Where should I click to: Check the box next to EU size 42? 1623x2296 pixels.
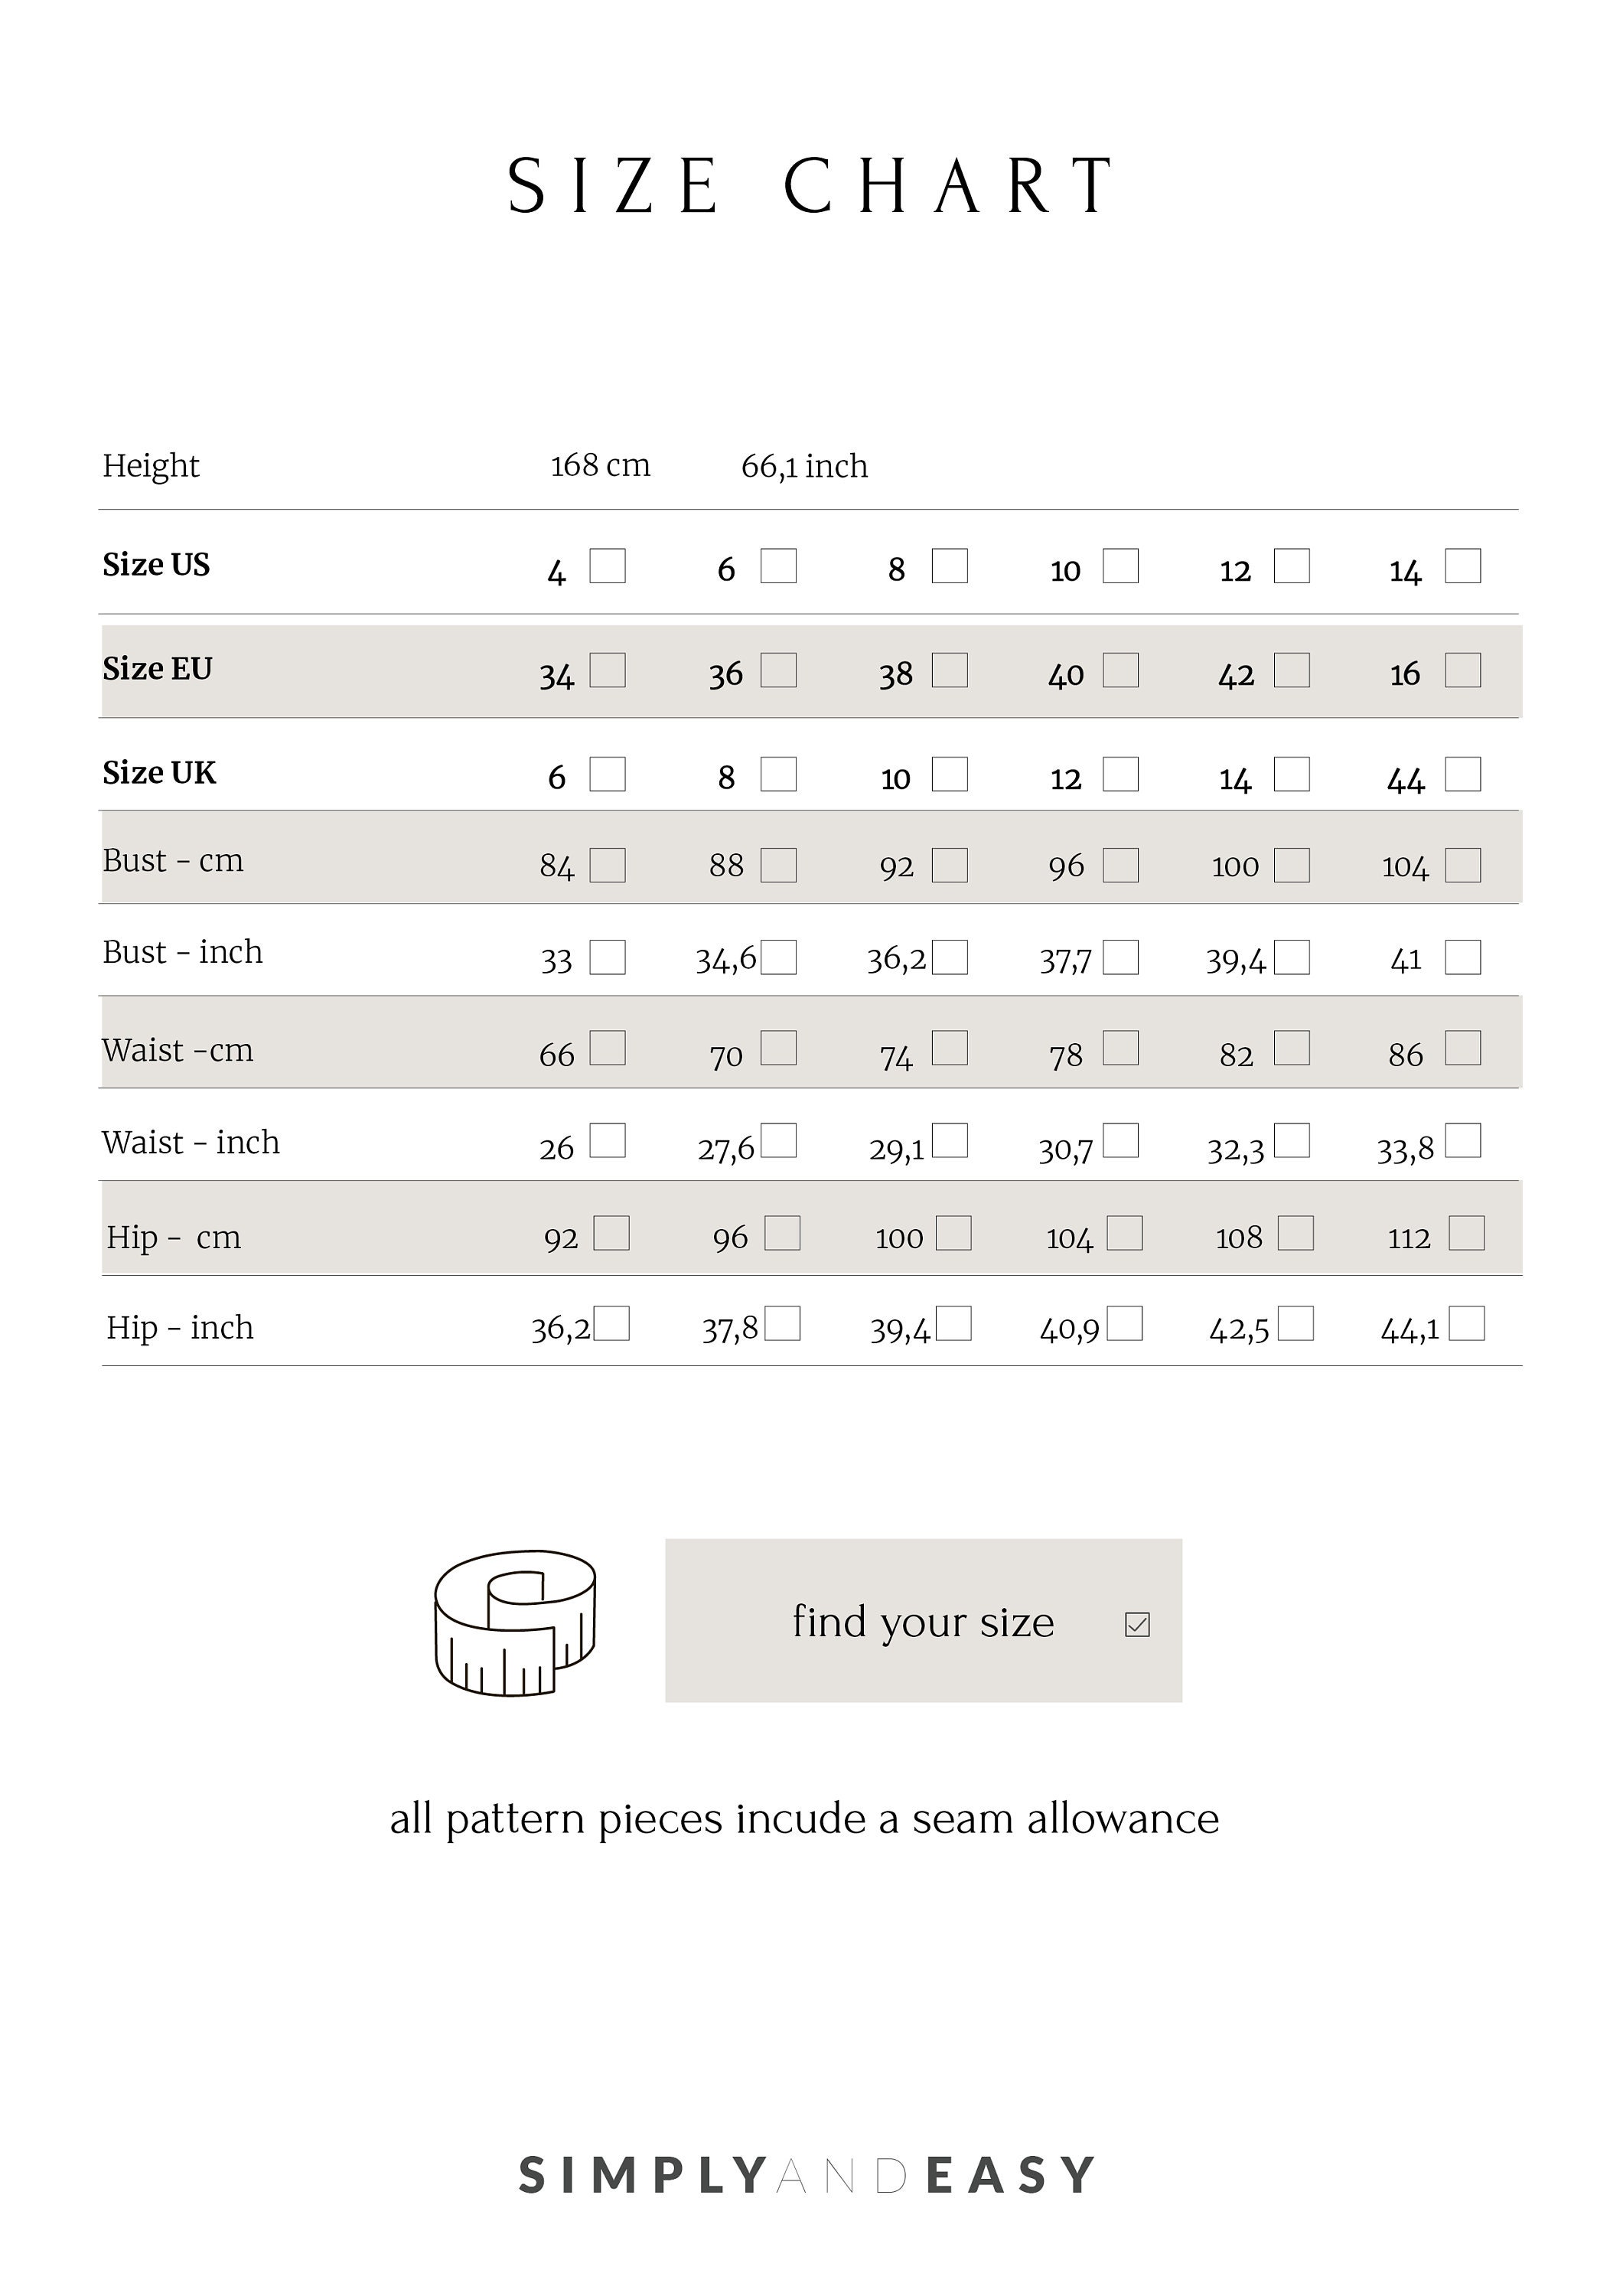point(1291,669)
